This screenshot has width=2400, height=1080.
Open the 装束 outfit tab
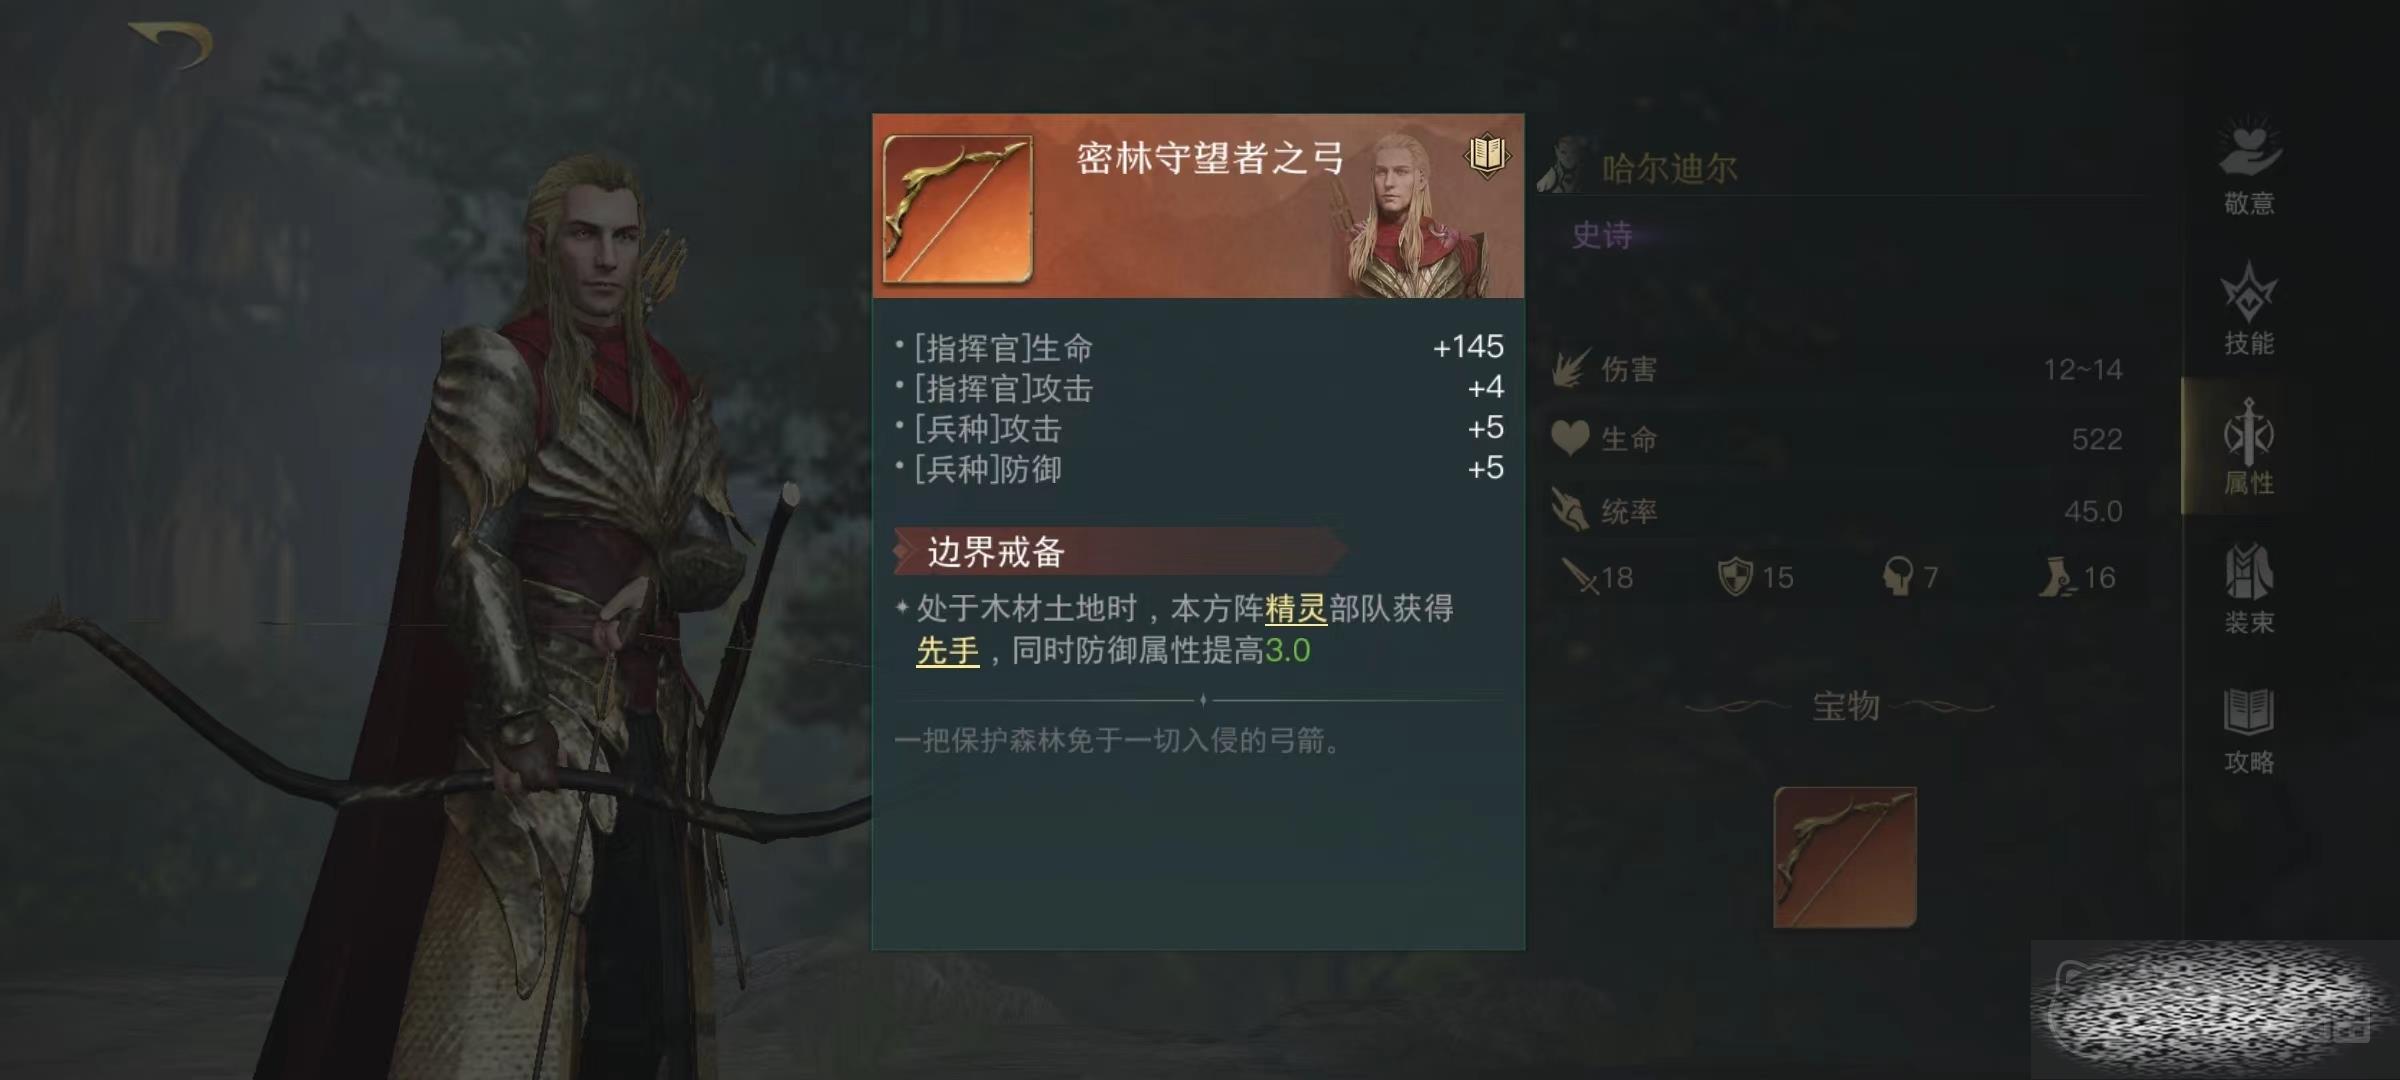click(2249, 587)
